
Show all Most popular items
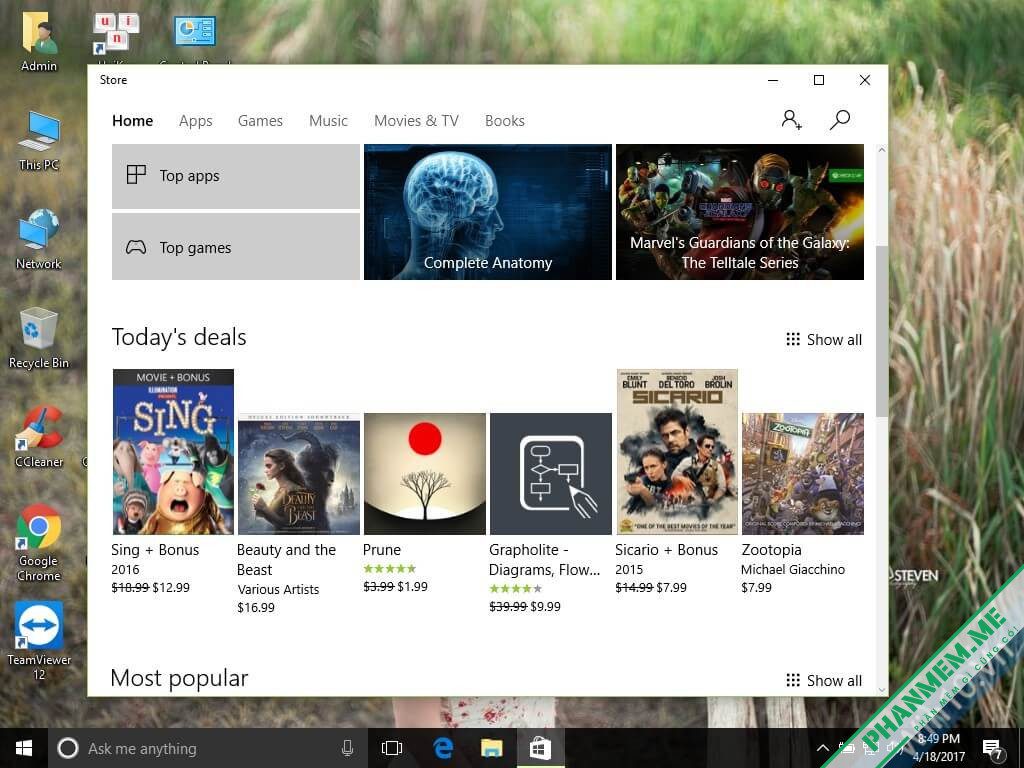click(824, 680)
